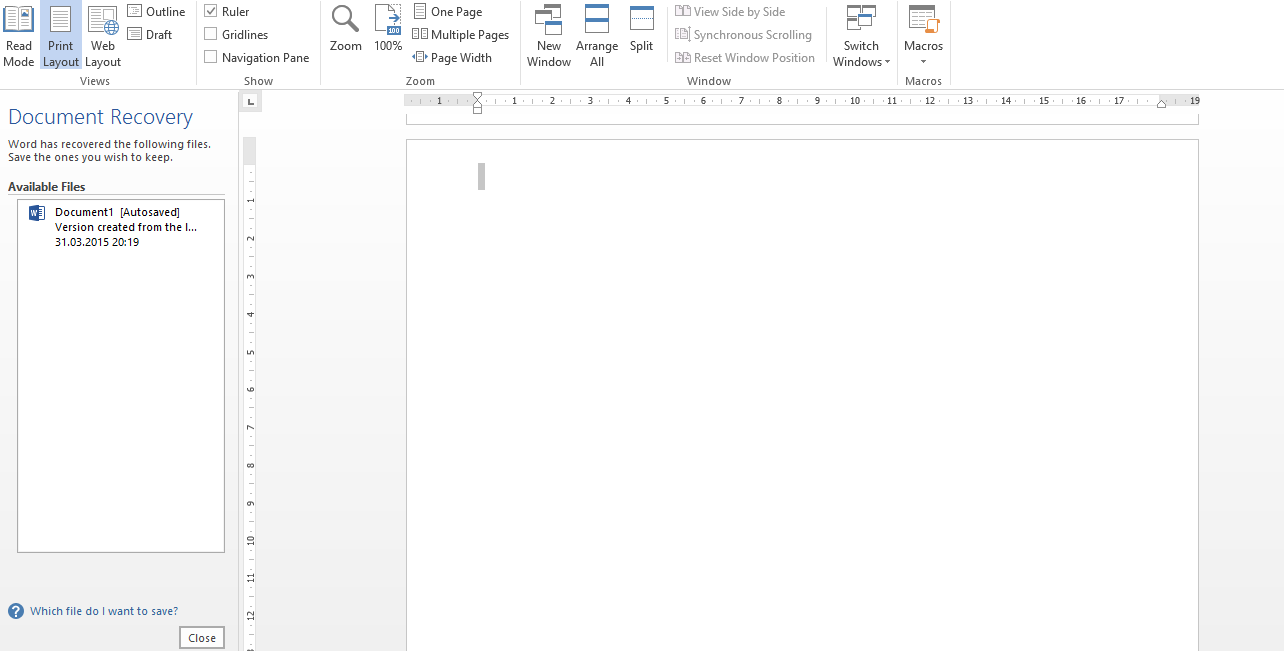Click the tab selector at ruler corner
This screenshot has height=651, width=1284.
click(x=250, y=101)
